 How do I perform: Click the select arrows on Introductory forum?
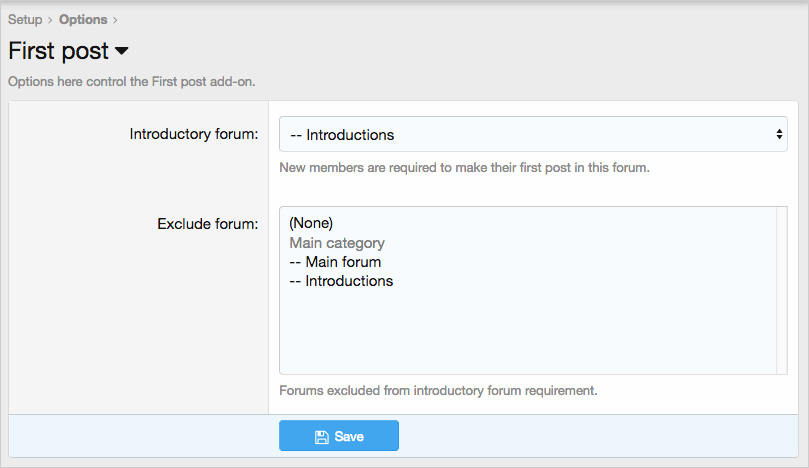pos(779,134)
